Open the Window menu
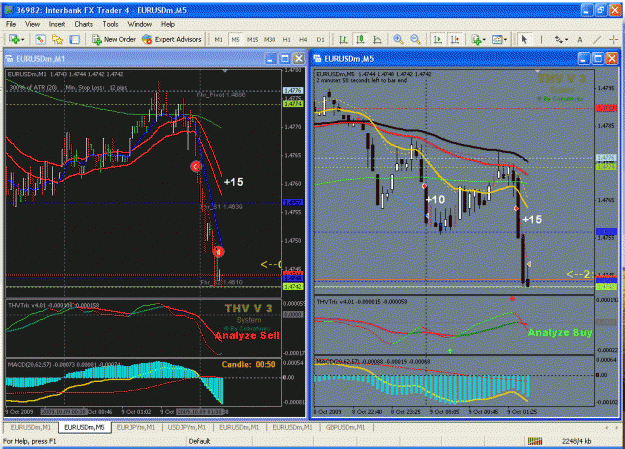This screenshot has height=449, width=625. [x=140, y=24]
